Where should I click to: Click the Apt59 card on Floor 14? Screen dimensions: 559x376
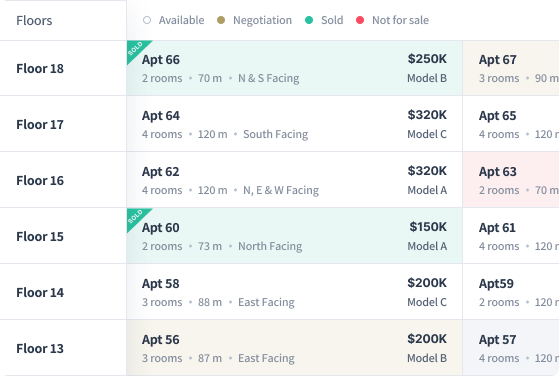pos(511,292)
